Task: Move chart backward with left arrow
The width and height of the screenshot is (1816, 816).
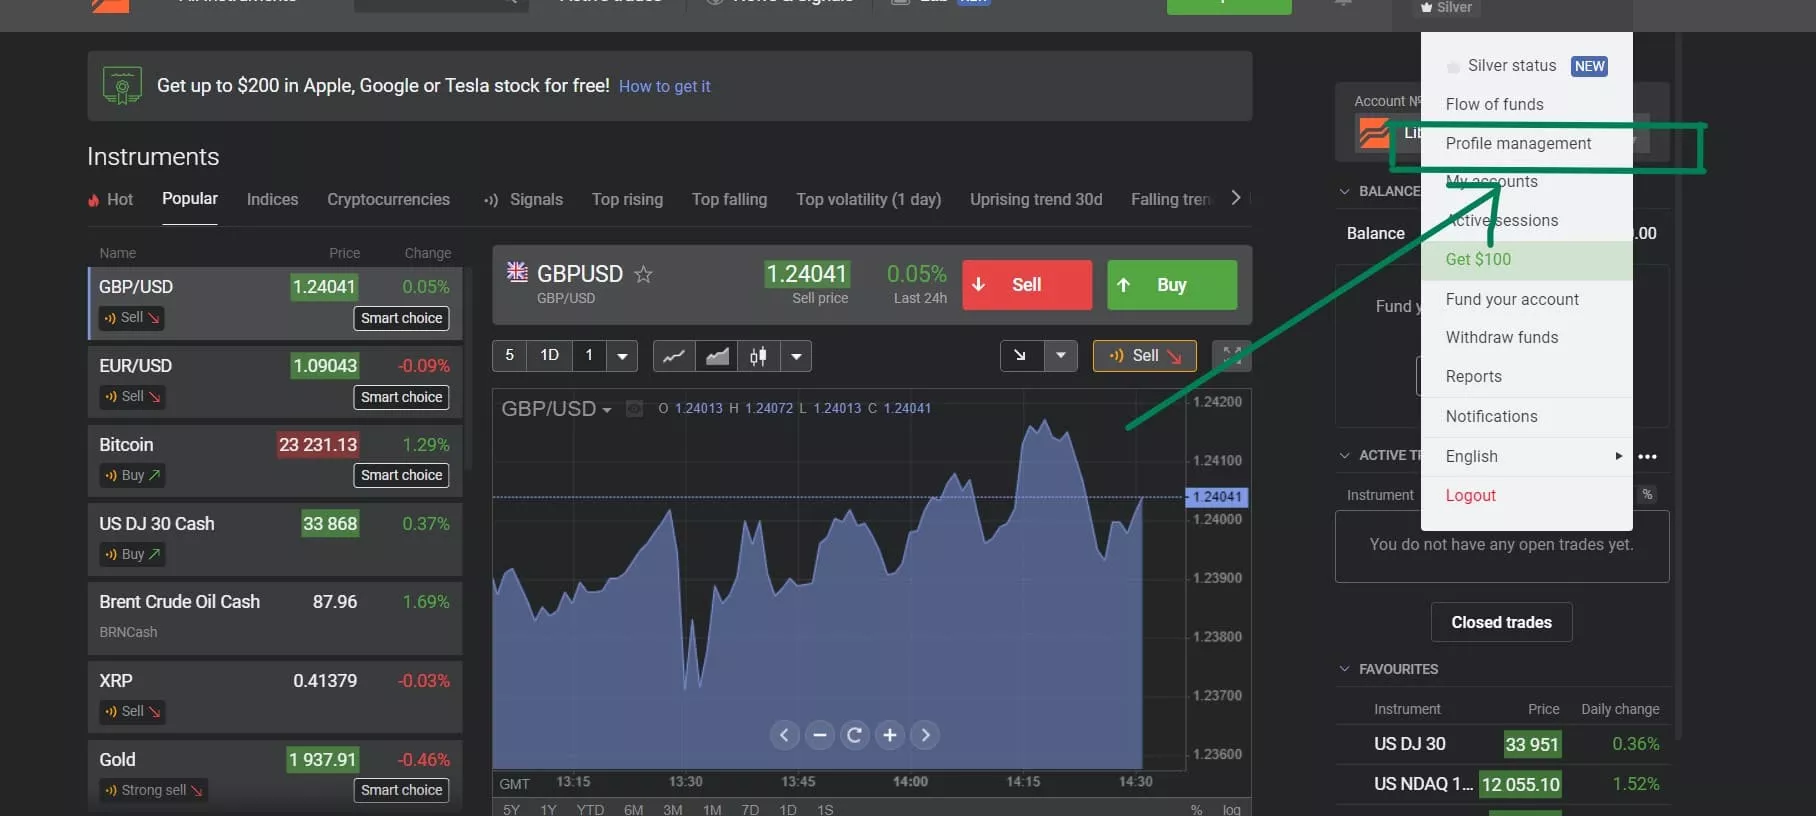Action: point(784,735)
